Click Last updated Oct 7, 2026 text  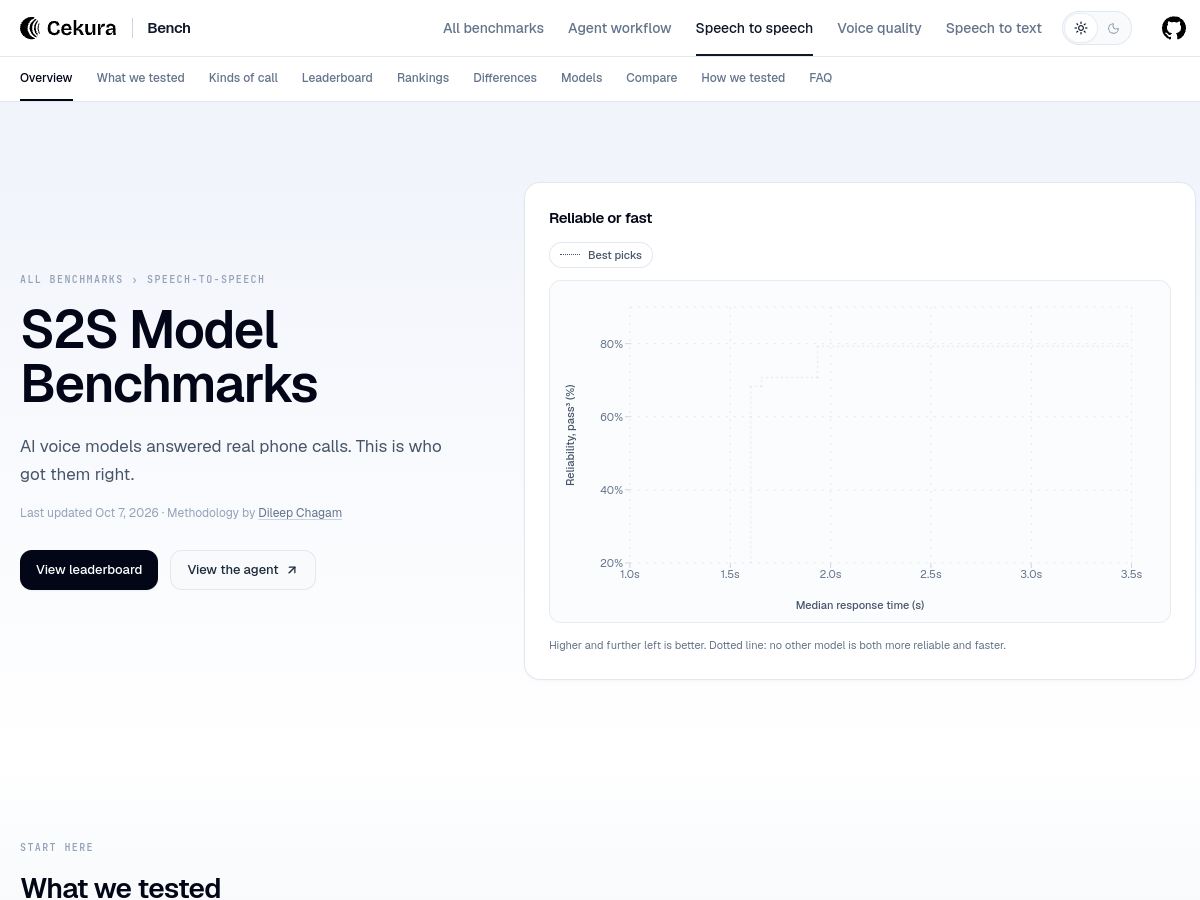tap(89, 513)
